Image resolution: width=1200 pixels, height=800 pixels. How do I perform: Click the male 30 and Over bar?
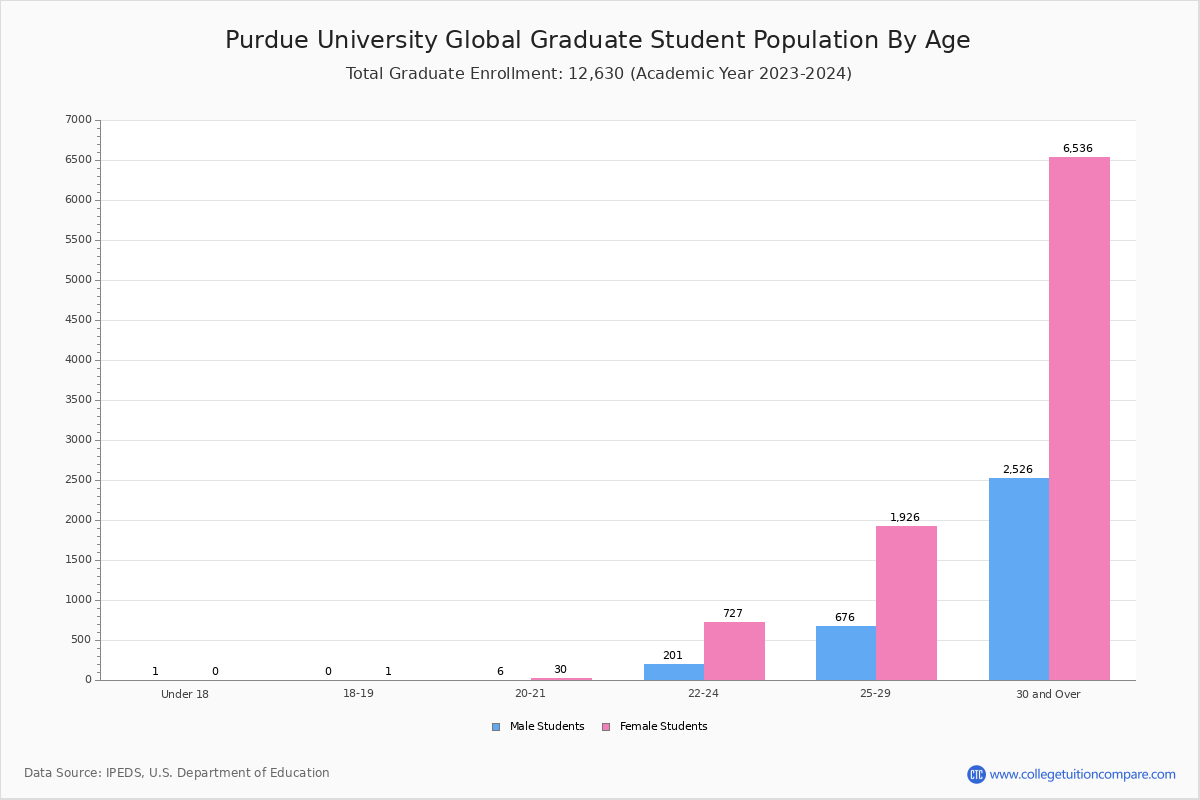[1018, 579]
